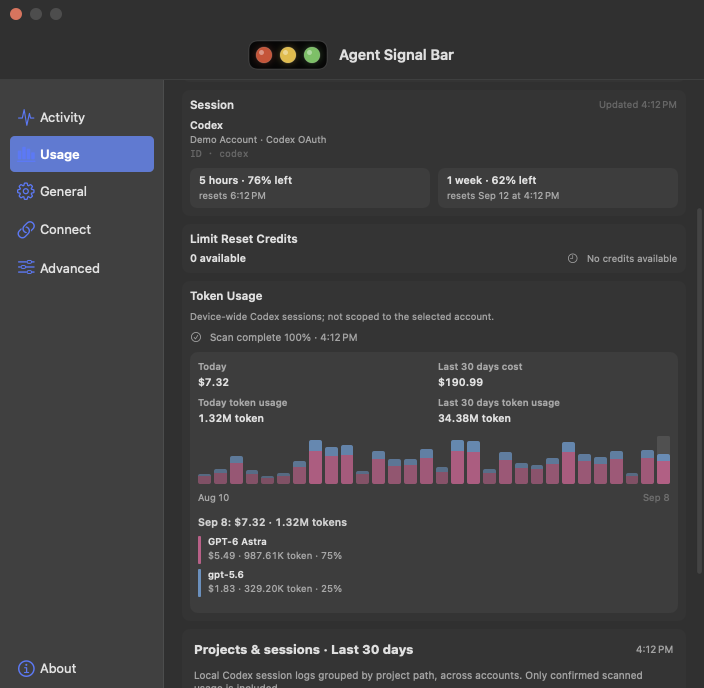
Task: Click the Activity pulse waveform icon
Action: [26, 117]
